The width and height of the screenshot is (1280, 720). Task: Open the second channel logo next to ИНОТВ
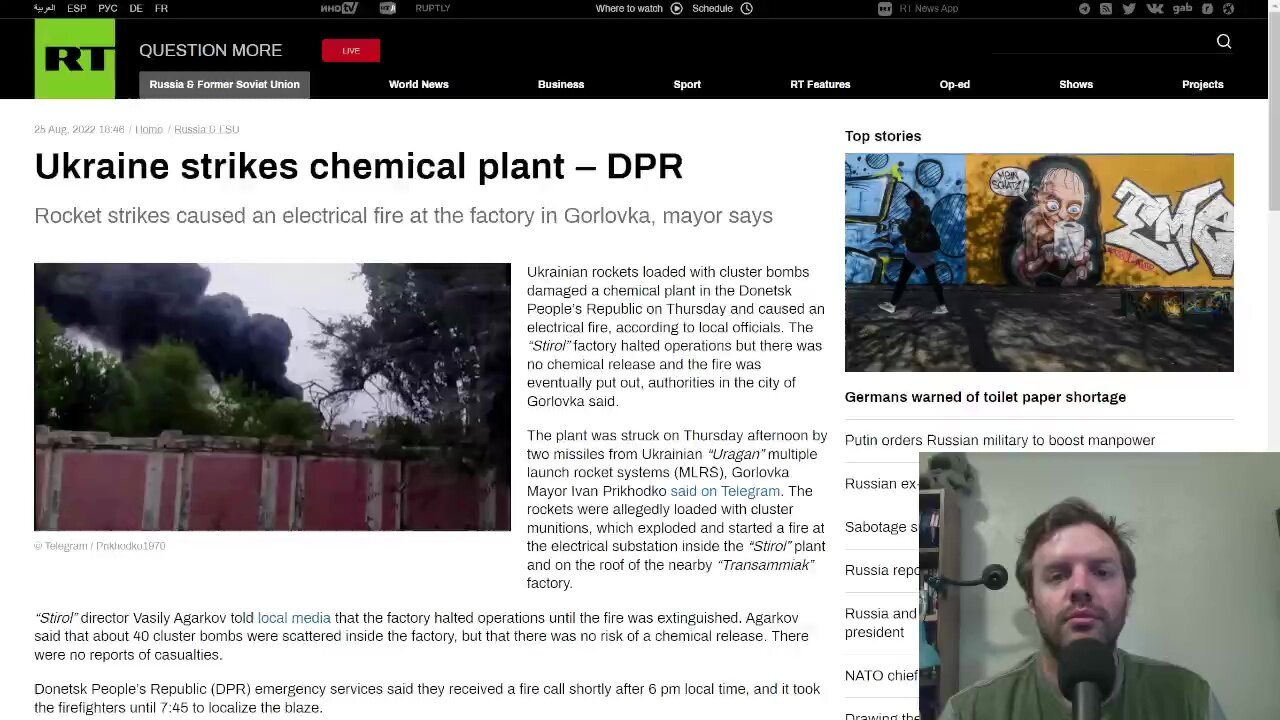tap(388, 8)
